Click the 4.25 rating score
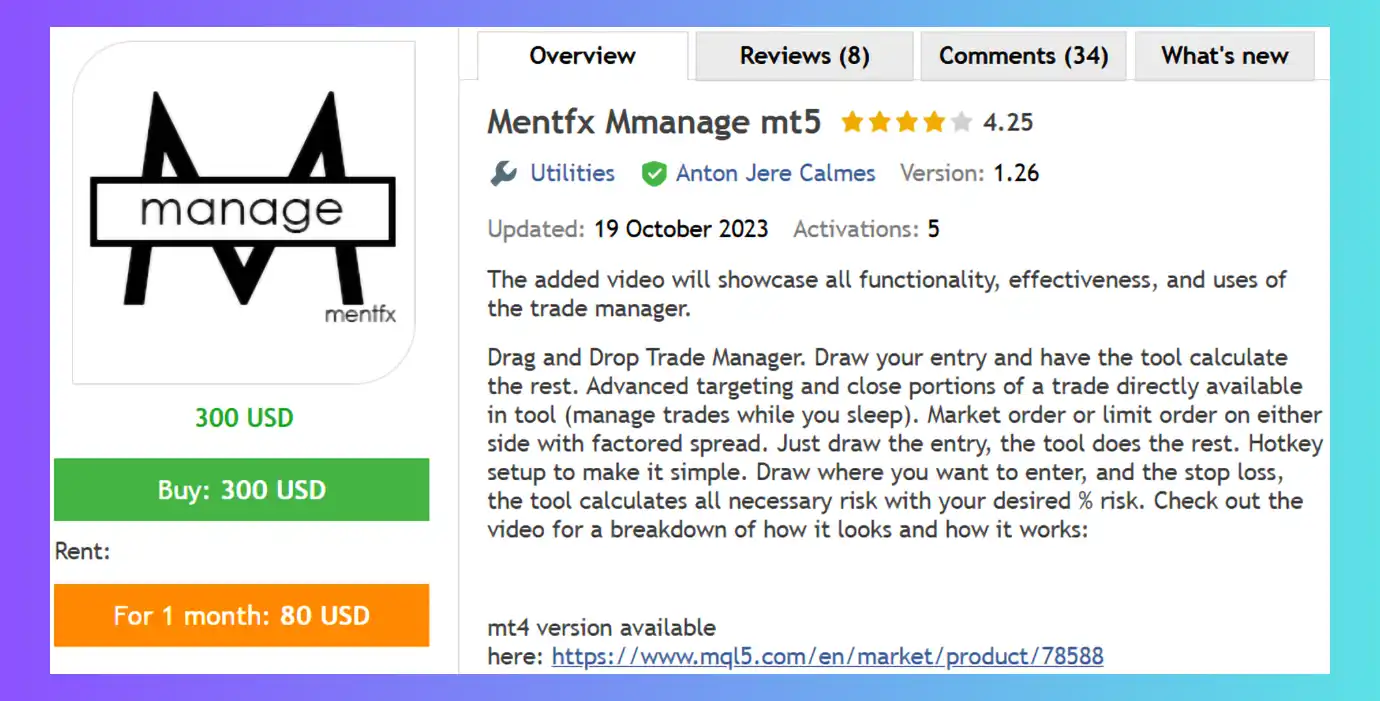The height and width of the screenshot is (701, 1380). point(1008,123)
